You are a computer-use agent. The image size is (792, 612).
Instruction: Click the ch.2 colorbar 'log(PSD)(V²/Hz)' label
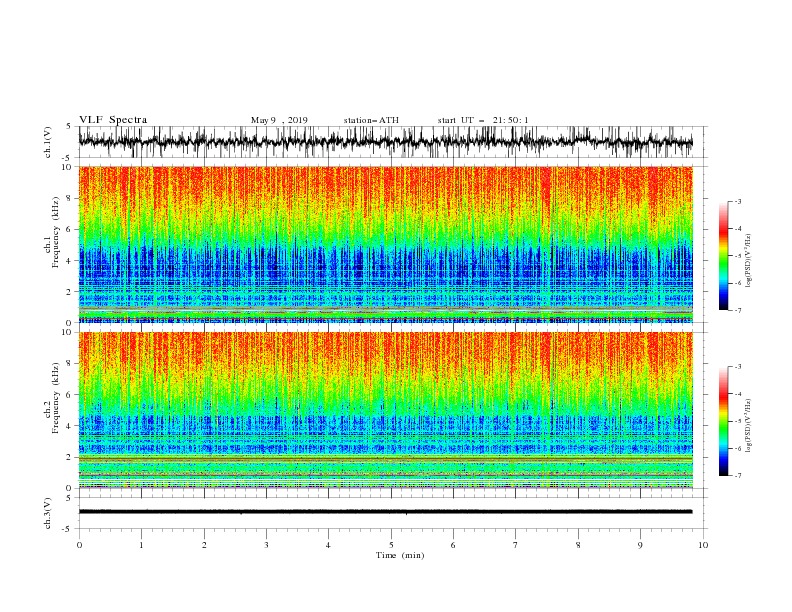(x=749, y=426)
